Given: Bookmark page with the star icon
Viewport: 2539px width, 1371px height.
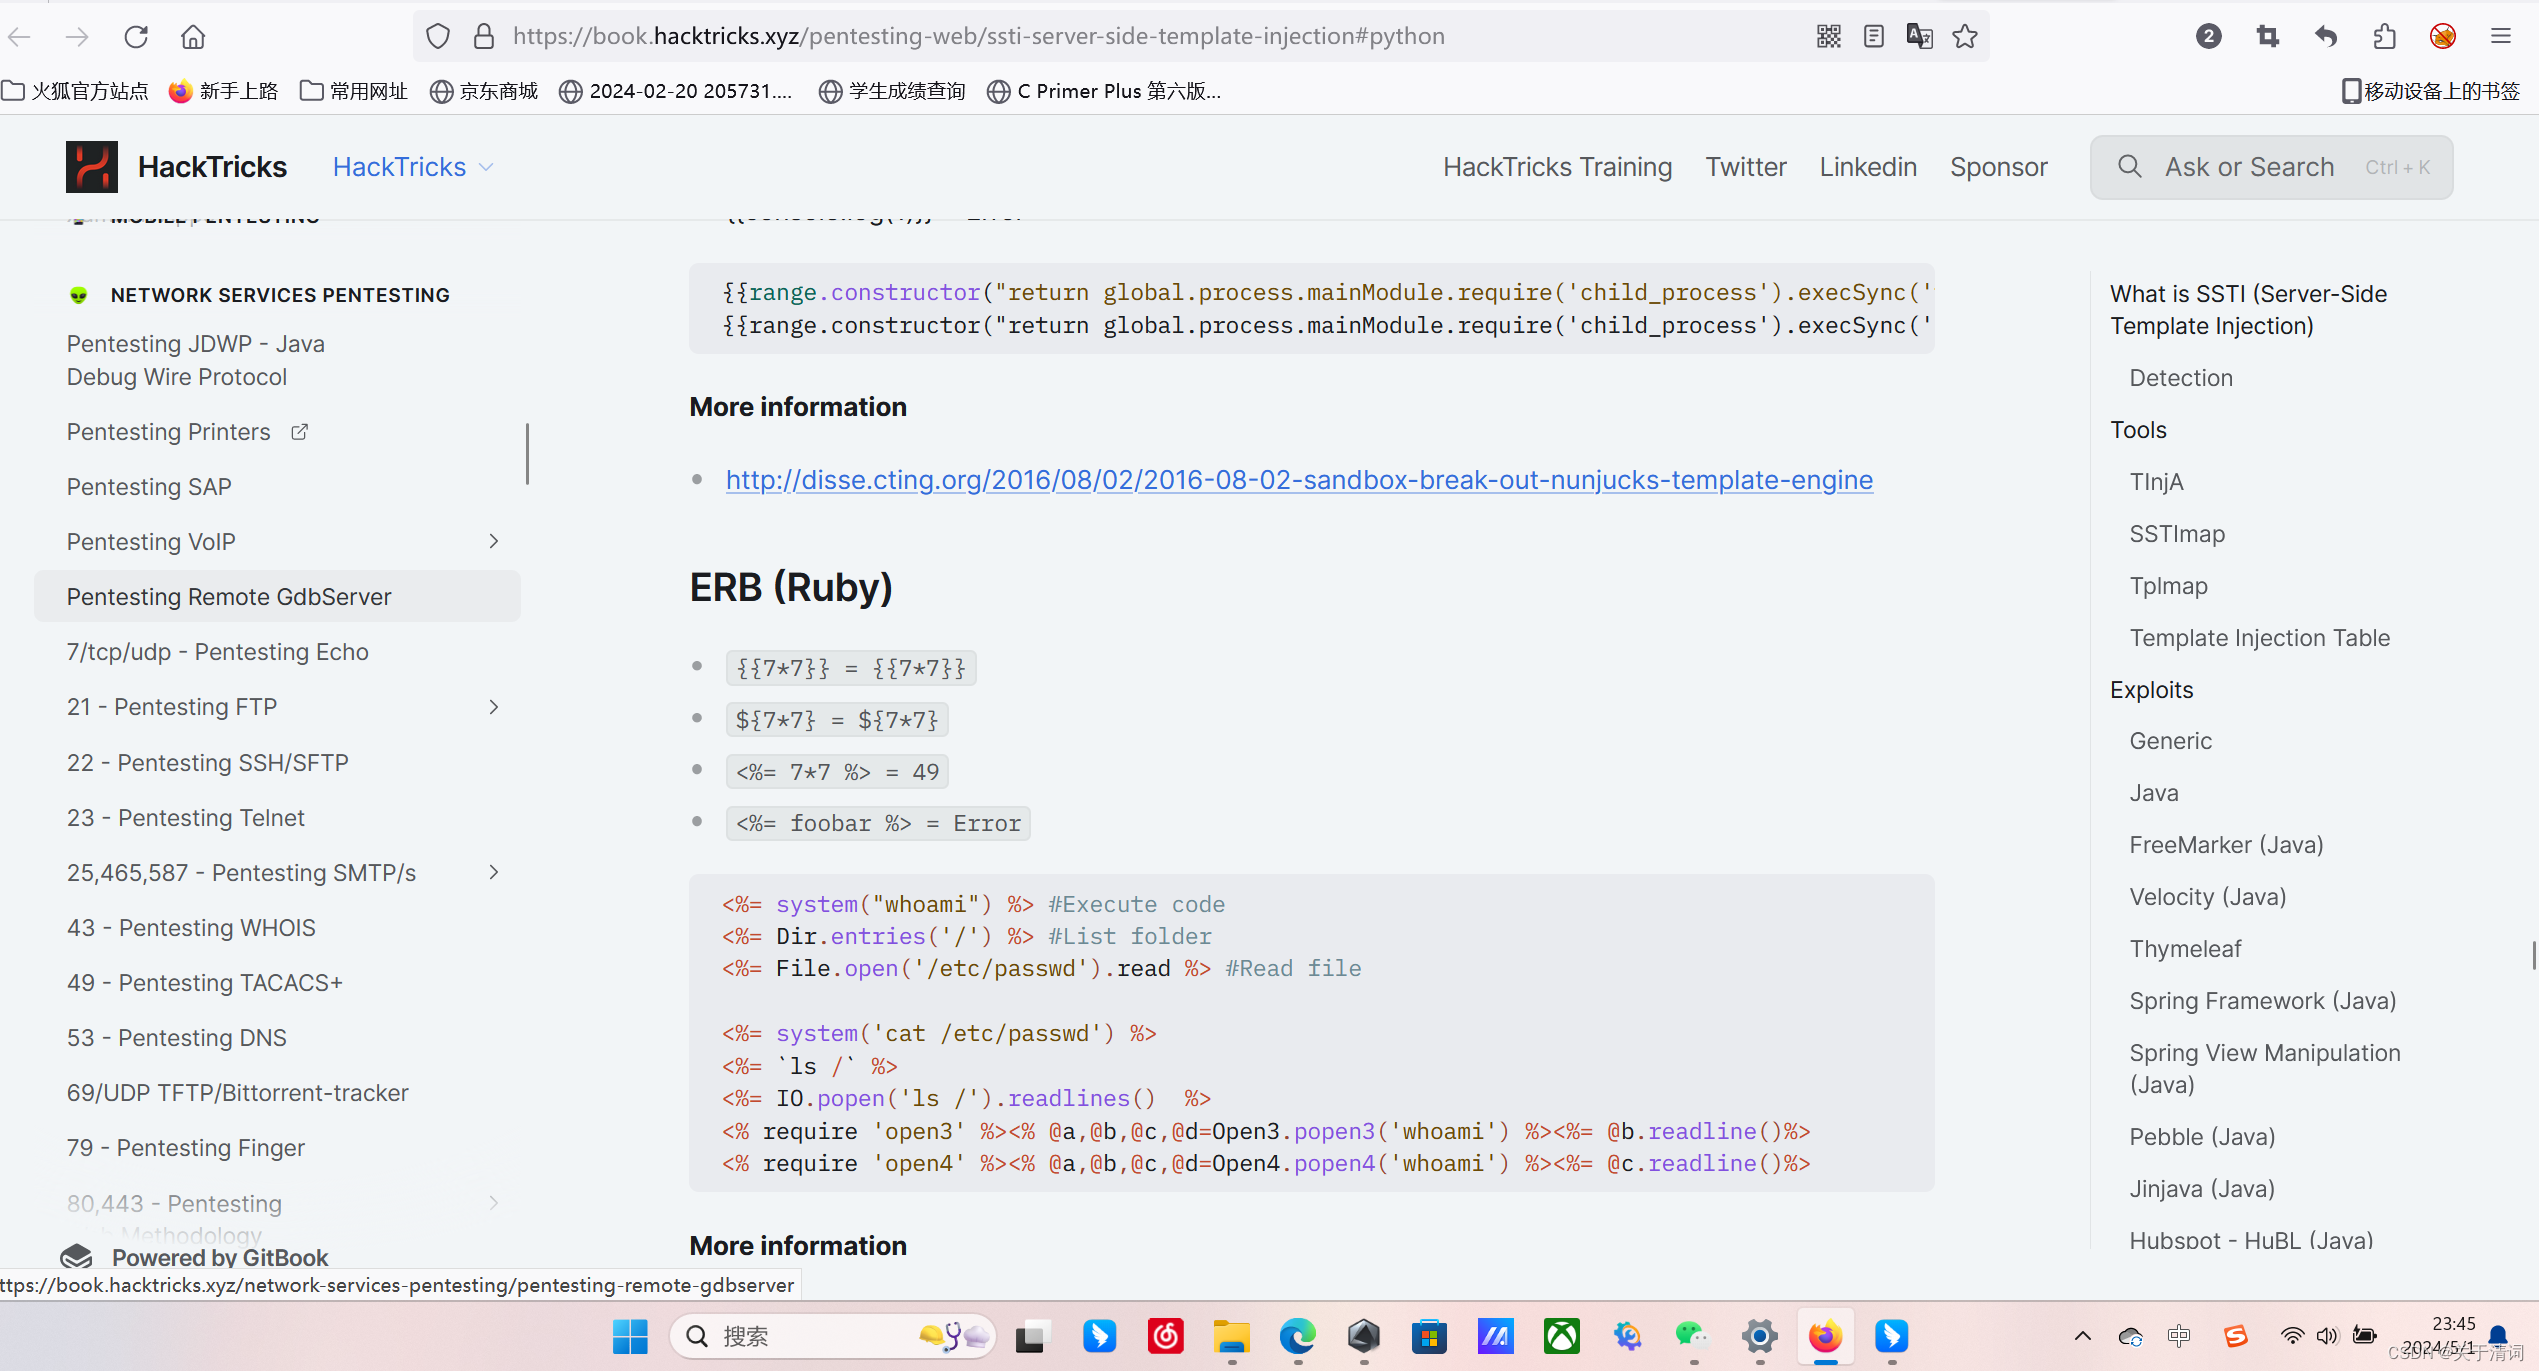Looking at the screenshot, I should tap(1965, 37).
